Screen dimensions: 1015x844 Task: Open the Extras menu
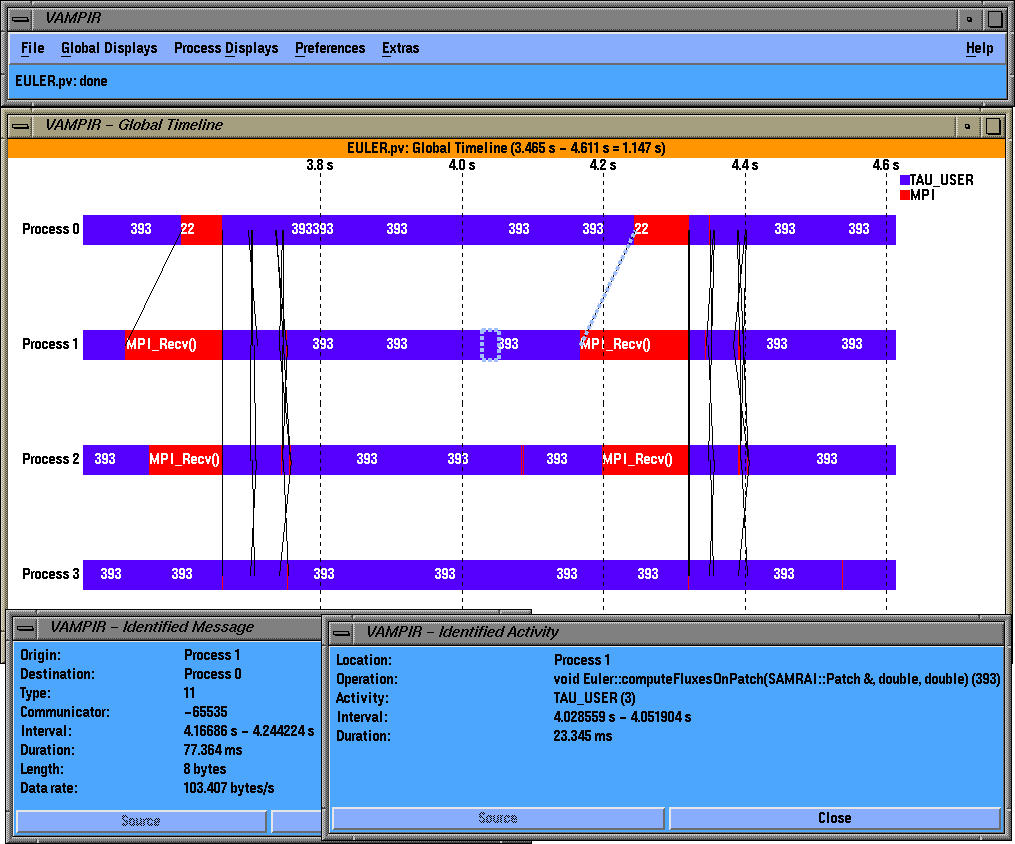pyautogui.click(x=400, y=48)
